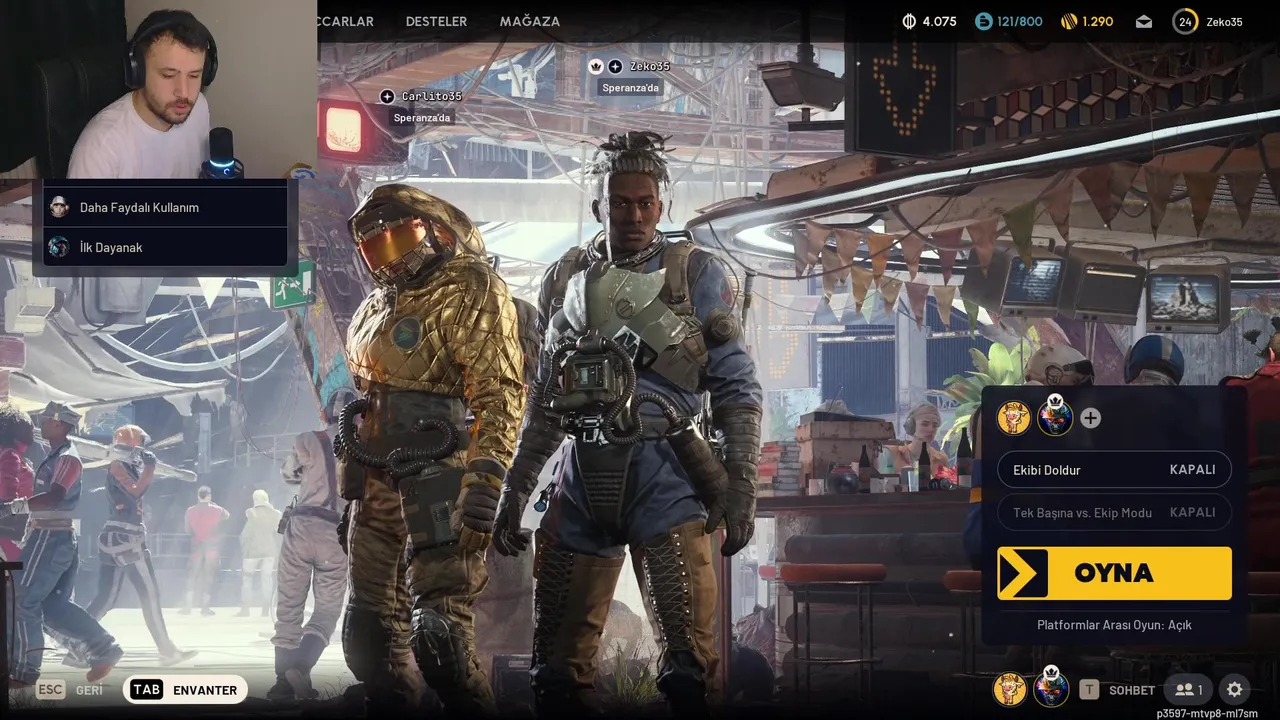
Task: Click skull avatar in bottom bar
Action: (1051, 688)
